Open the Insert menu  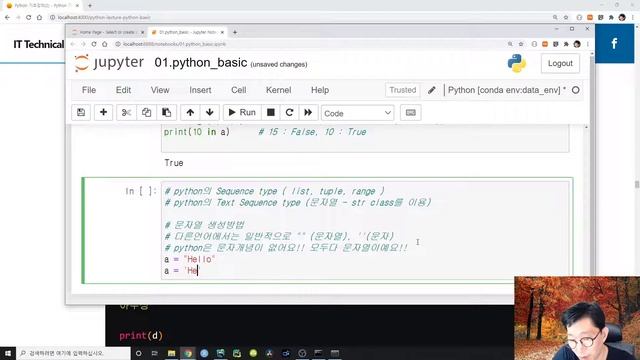tap(200, 90)
